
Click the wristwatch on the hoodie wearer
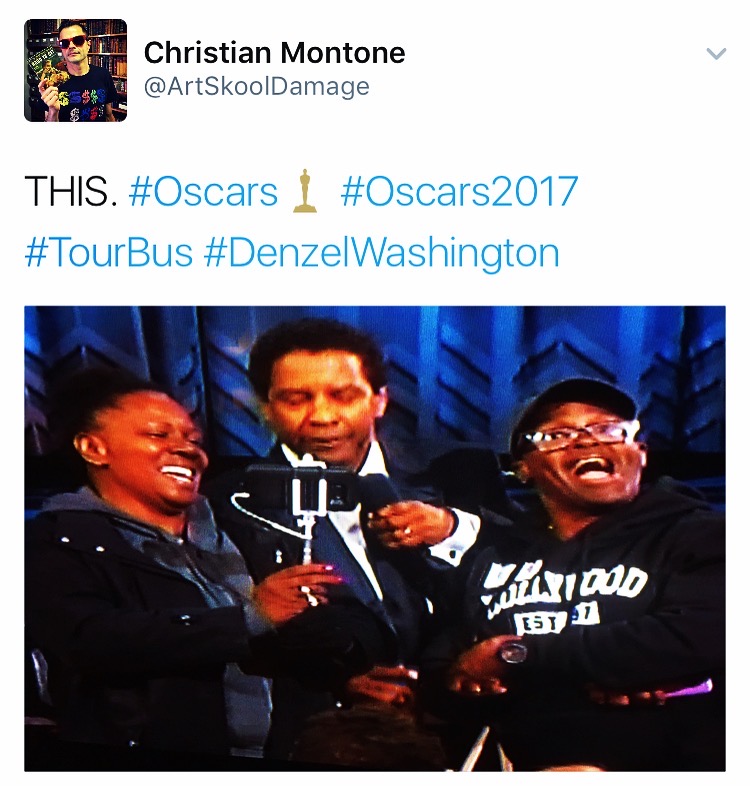click(512, 653)
